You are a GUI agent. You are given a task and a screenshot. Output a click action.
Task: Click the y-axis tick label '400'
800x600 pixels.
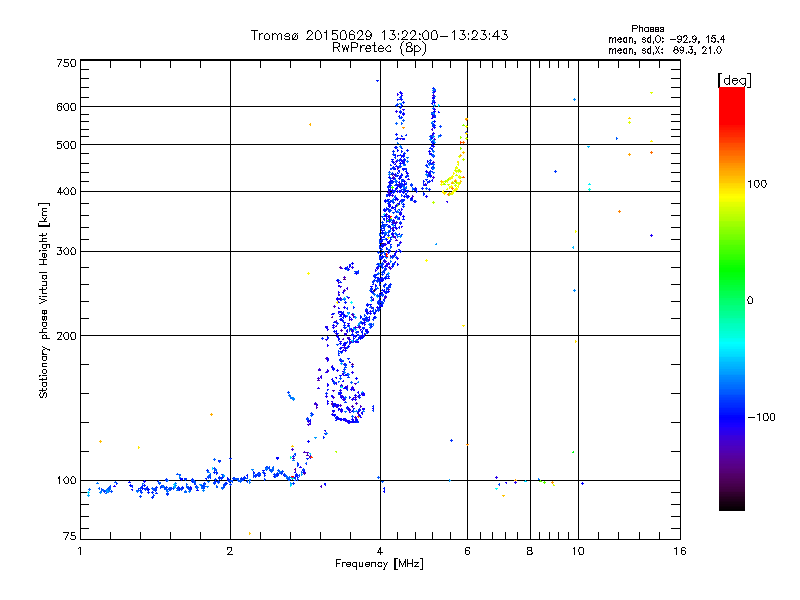[66, 192]
